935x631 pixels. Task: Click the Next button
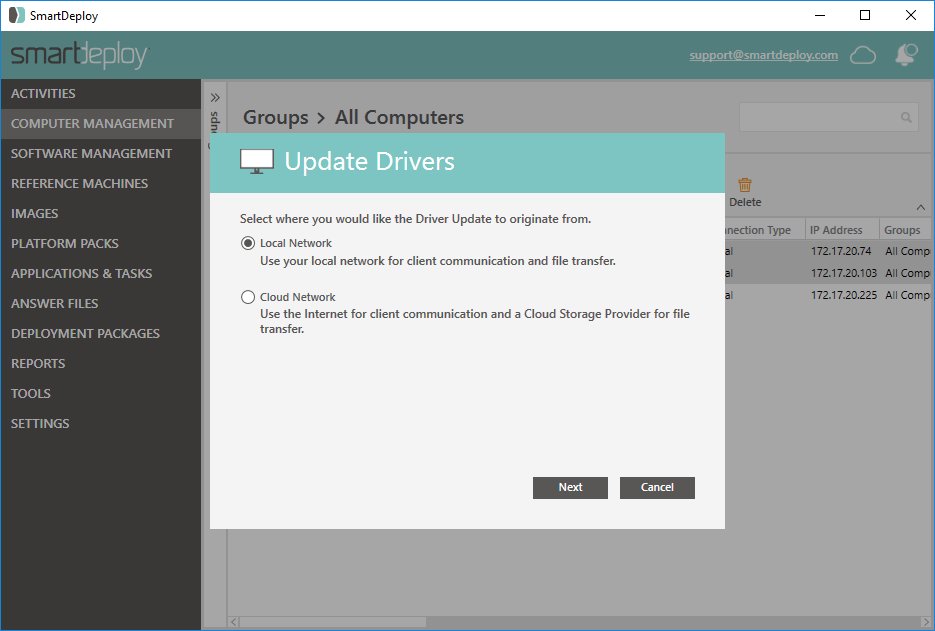570,487
